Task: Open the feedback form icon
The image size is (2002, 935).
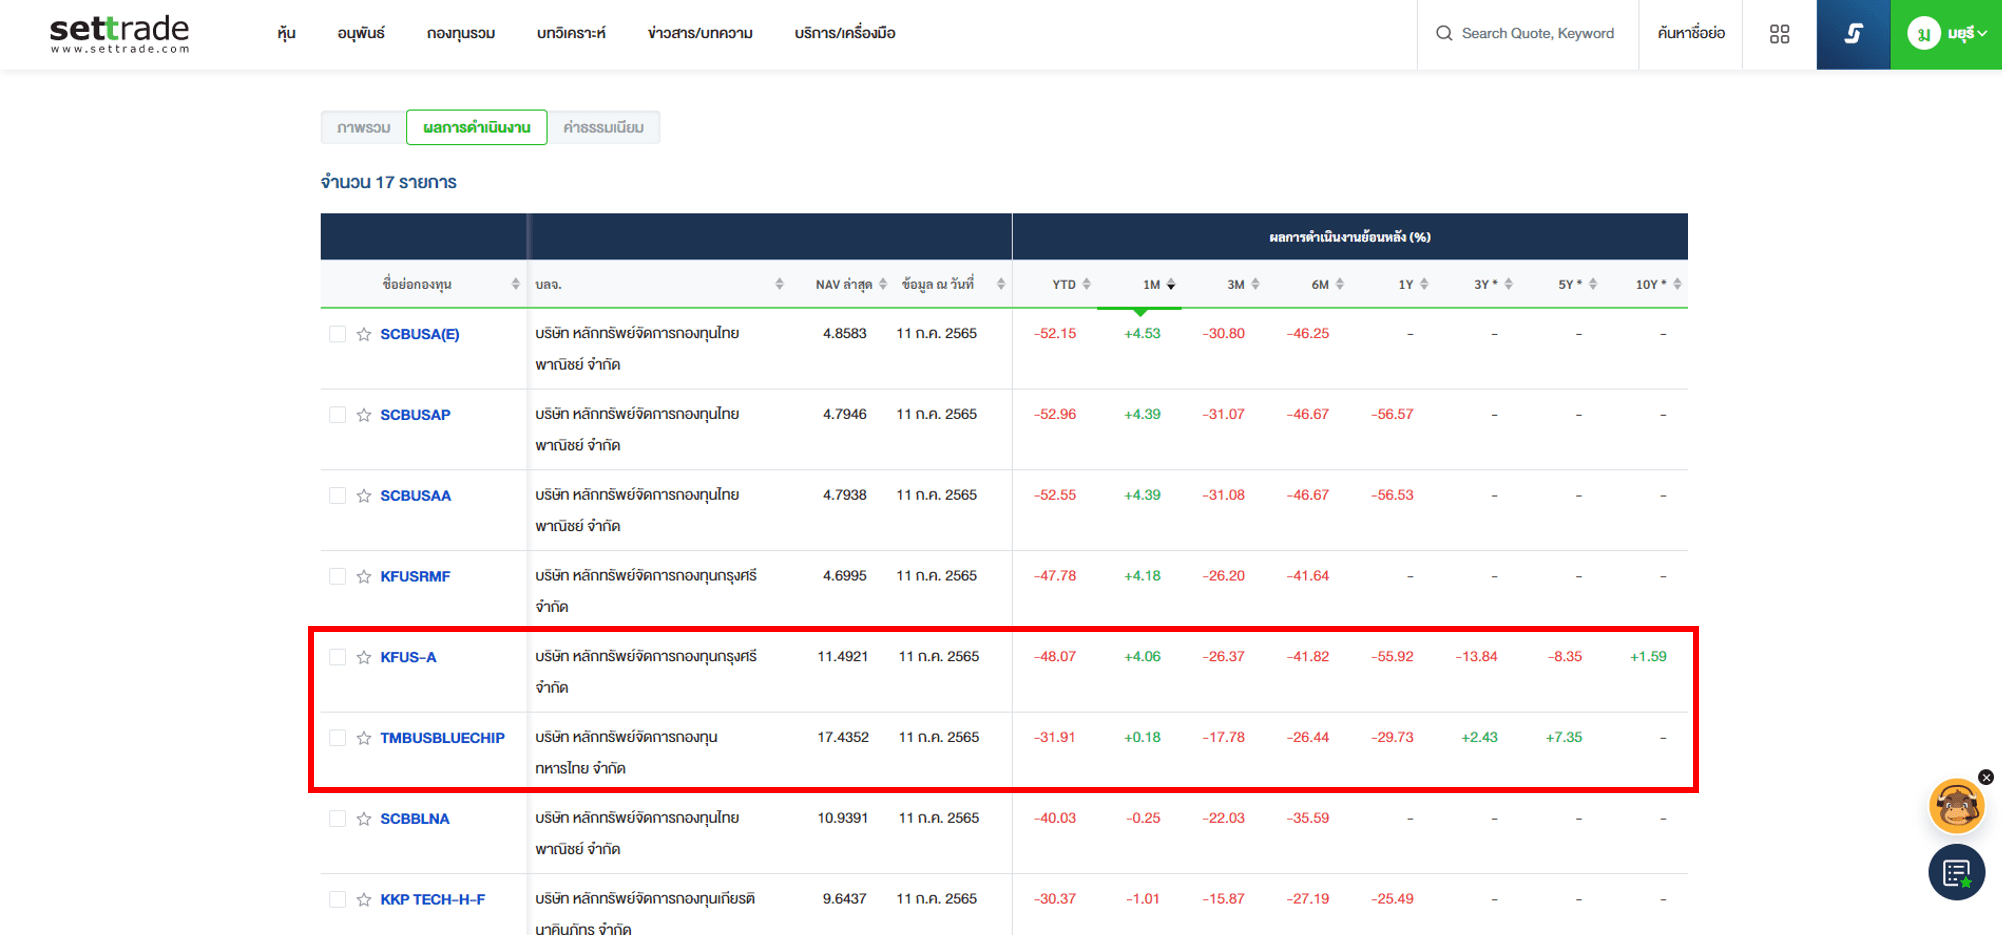Action: (1956, 873)
